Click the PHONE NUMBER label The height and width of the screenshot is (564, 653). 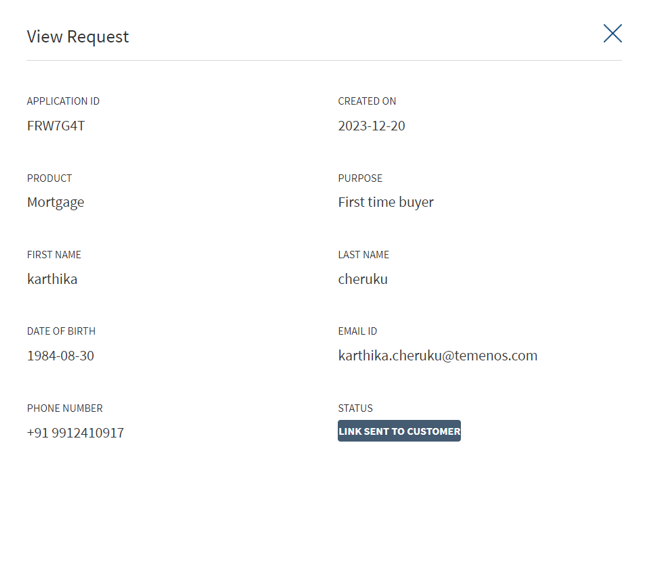click(65, 408)
